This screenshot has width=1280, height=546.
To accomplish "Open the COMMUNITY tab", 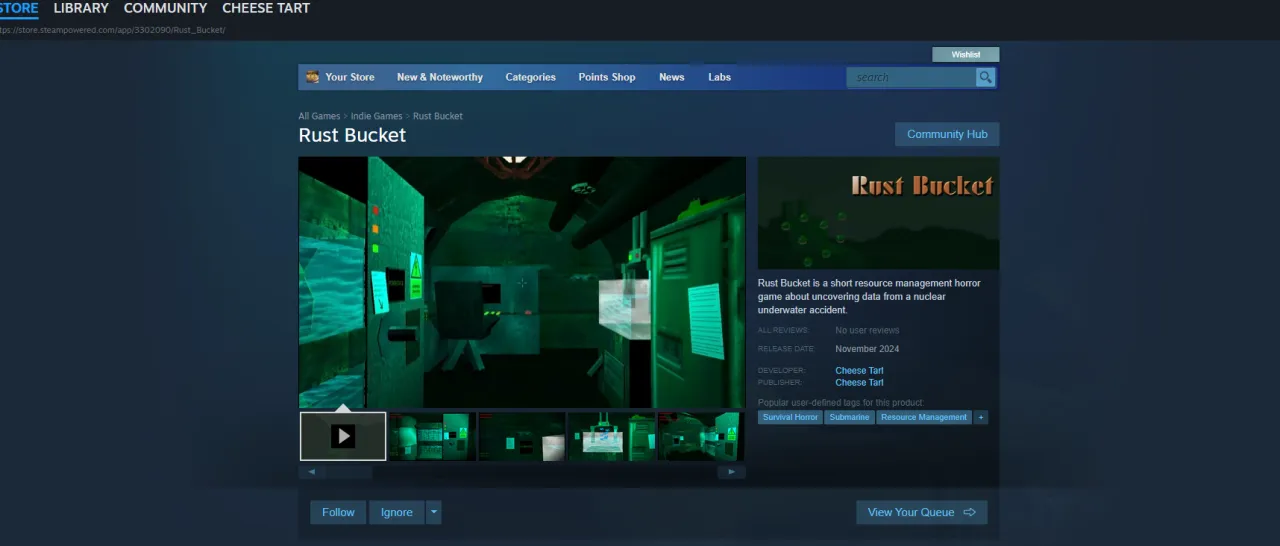I will click(x=165, y=8).
